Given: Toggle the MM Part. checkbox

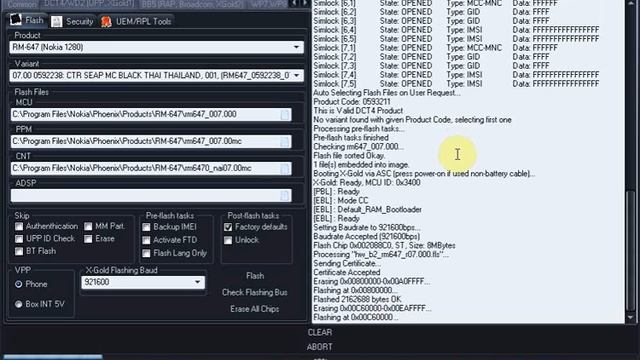Looking at the screenshot, I should click(x=88, y=226).
